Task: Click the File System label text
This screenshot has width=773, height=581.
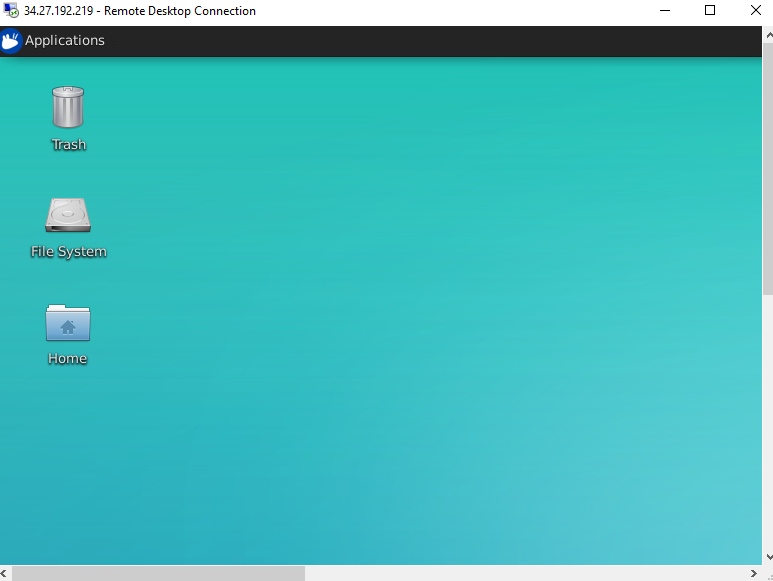Action: 69,251
